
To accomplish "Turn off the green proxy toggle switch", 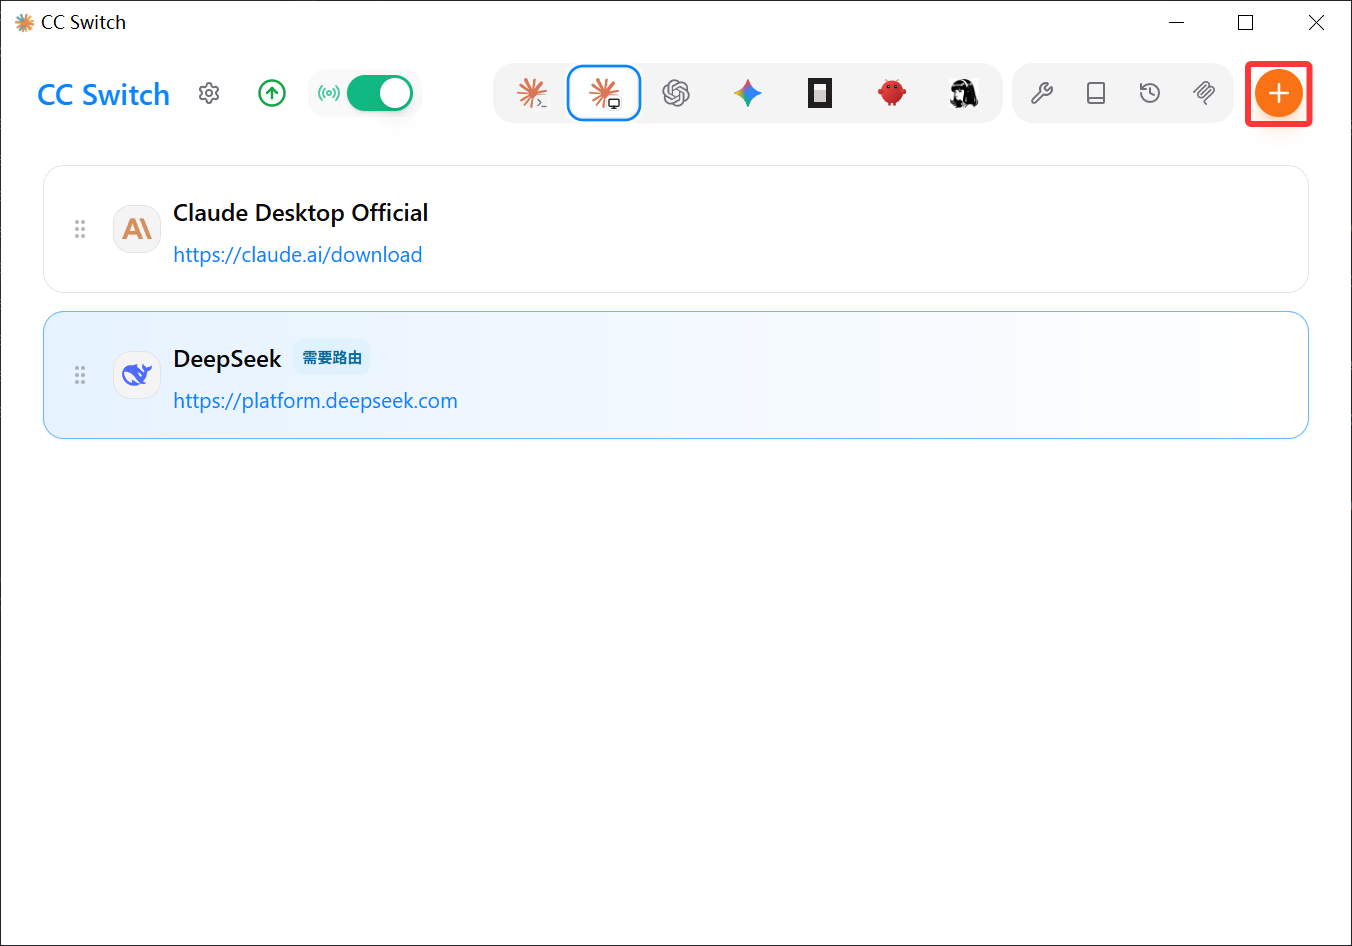I will (x=380, y=93).
